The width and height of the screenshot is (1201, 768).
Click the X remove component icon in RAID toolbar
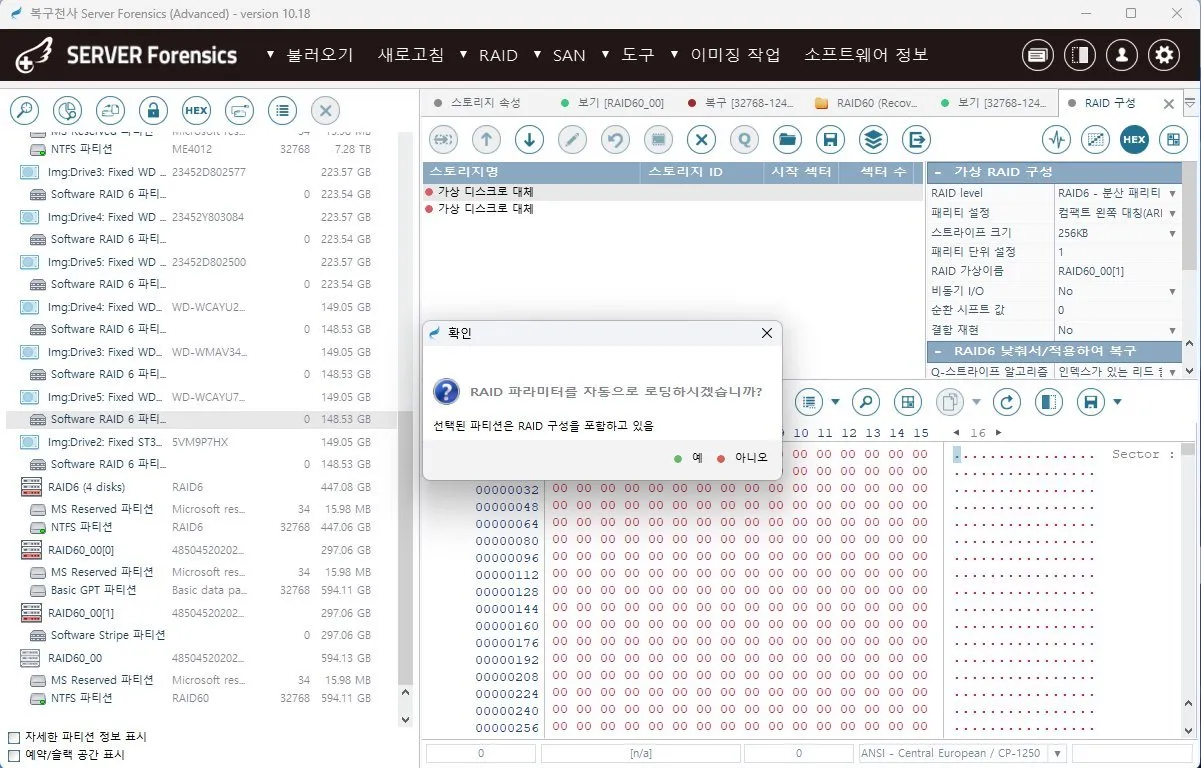click(701, 140)
